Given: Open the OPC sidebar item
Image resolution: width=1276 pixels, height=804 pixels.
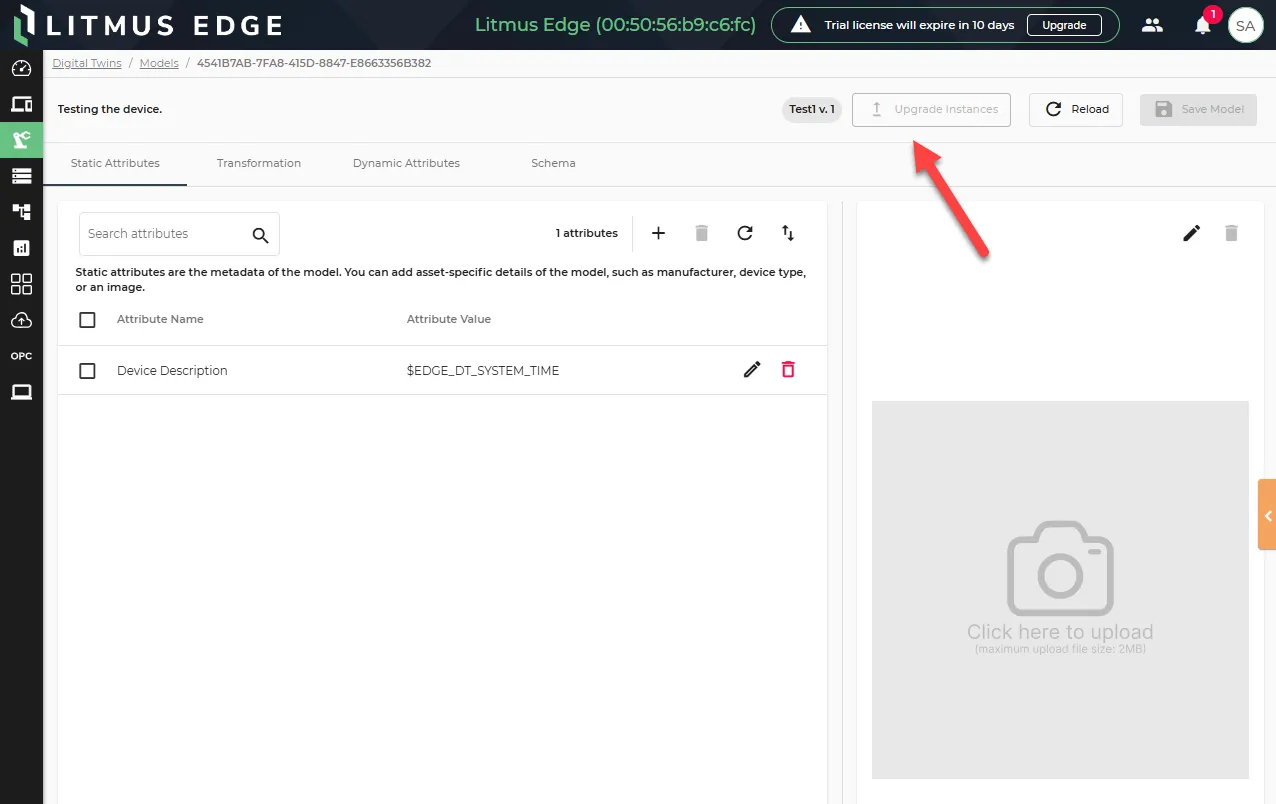Looking at the screenshot, I should (x=21, y=356).
